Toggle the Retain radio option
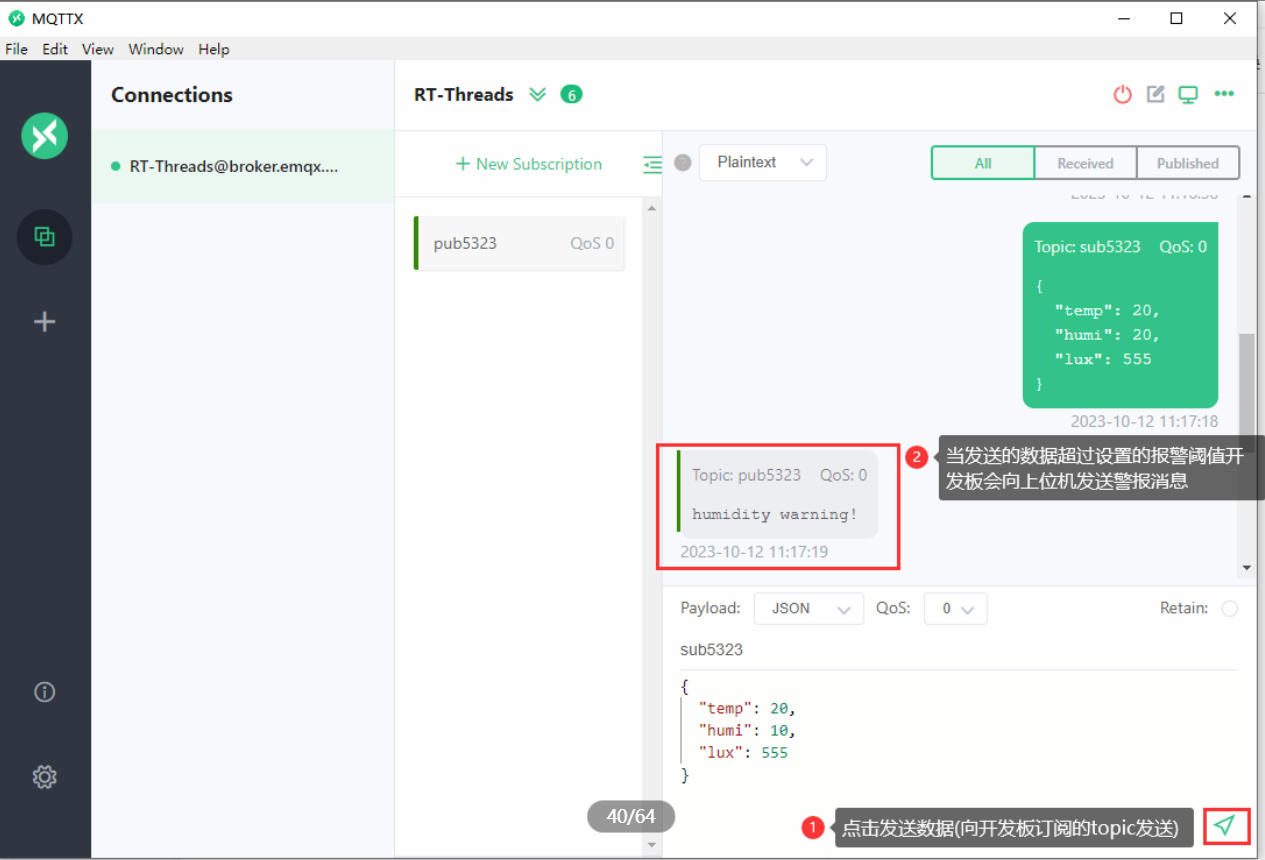1265x860 pixels. (x=1230, y=609)
